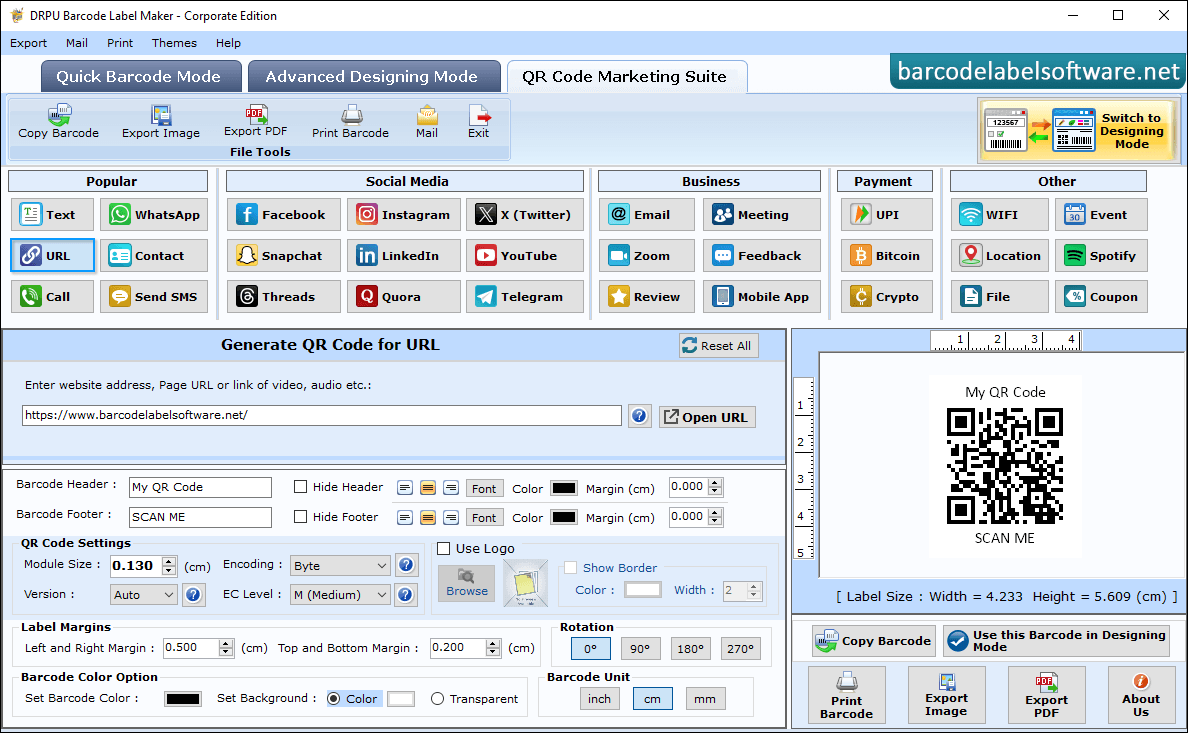Viewport: 1188px width, 733px height.
Task: Click the Open URL button
Action: click(x=707, y=417)
